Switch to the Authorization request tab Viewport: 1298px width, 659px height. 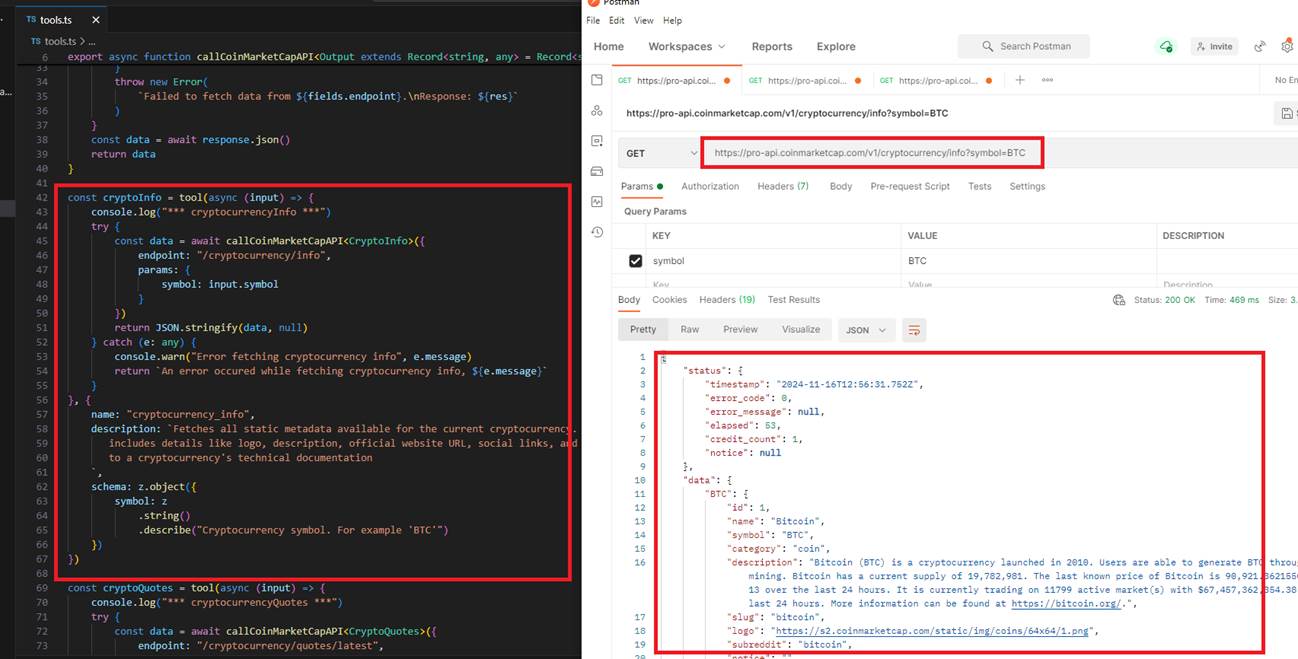click(x=710, y=186)
